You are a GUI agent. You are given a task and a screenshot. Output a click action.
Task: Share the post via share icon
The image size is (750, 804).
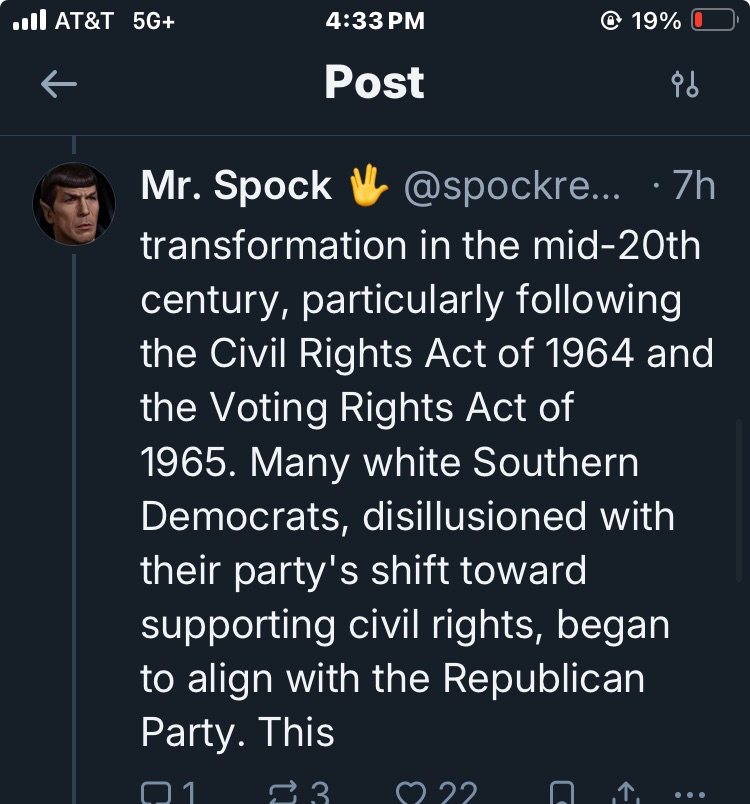coord(625,795)
